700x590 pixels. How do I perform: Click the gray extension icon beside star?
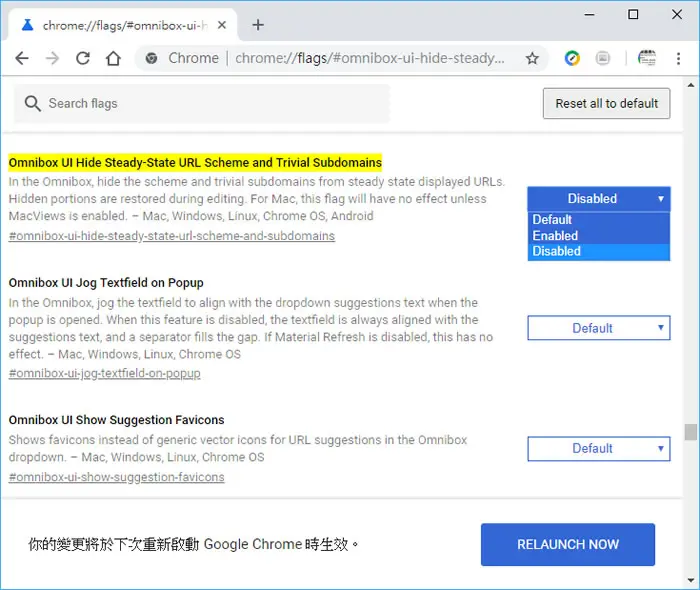[602, 58]
